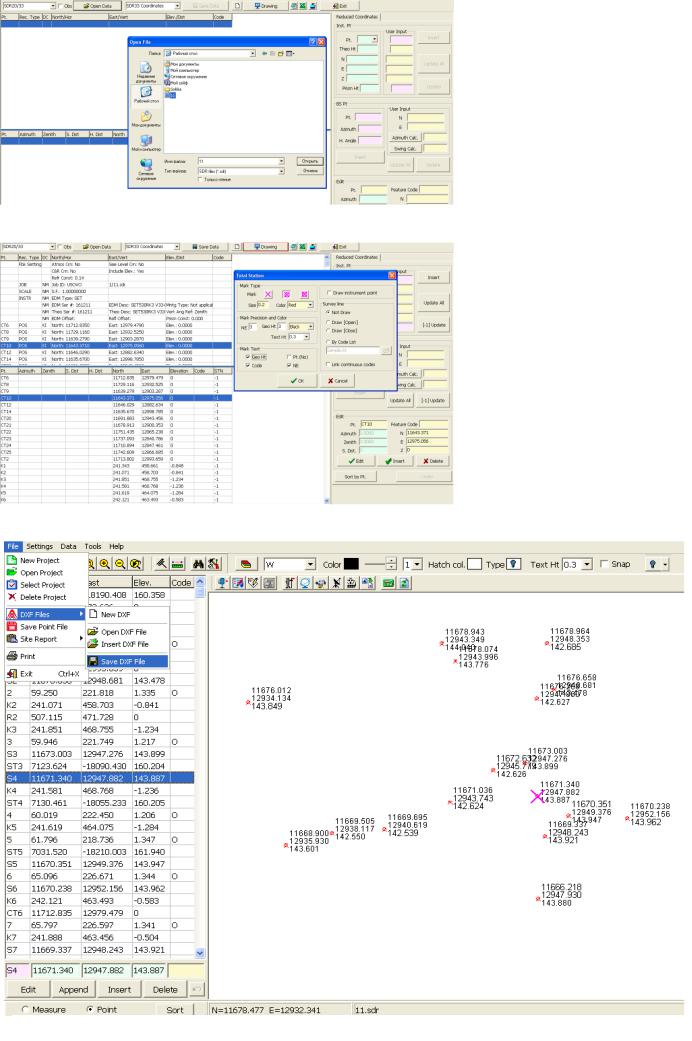Click the Append button
This screenshot has height=1041, width=692.
(74, 990)
